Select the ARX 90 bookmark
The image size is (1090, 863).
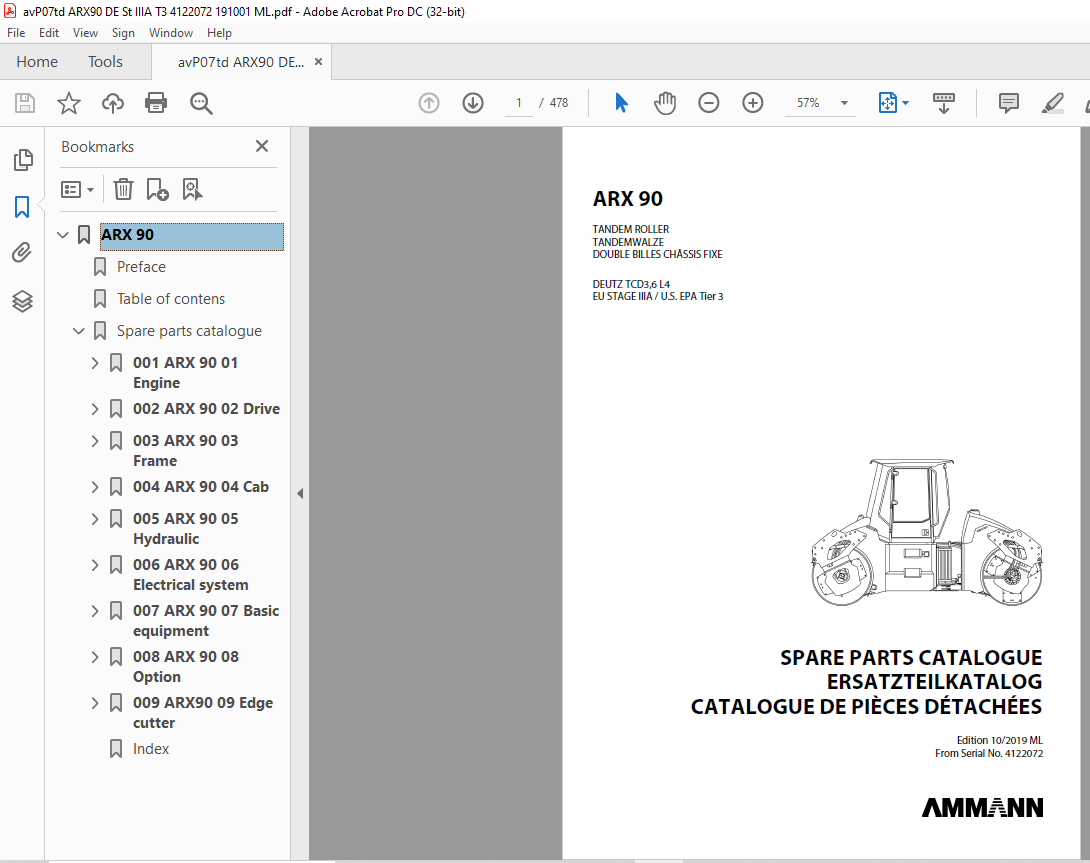tap(192, 235)
